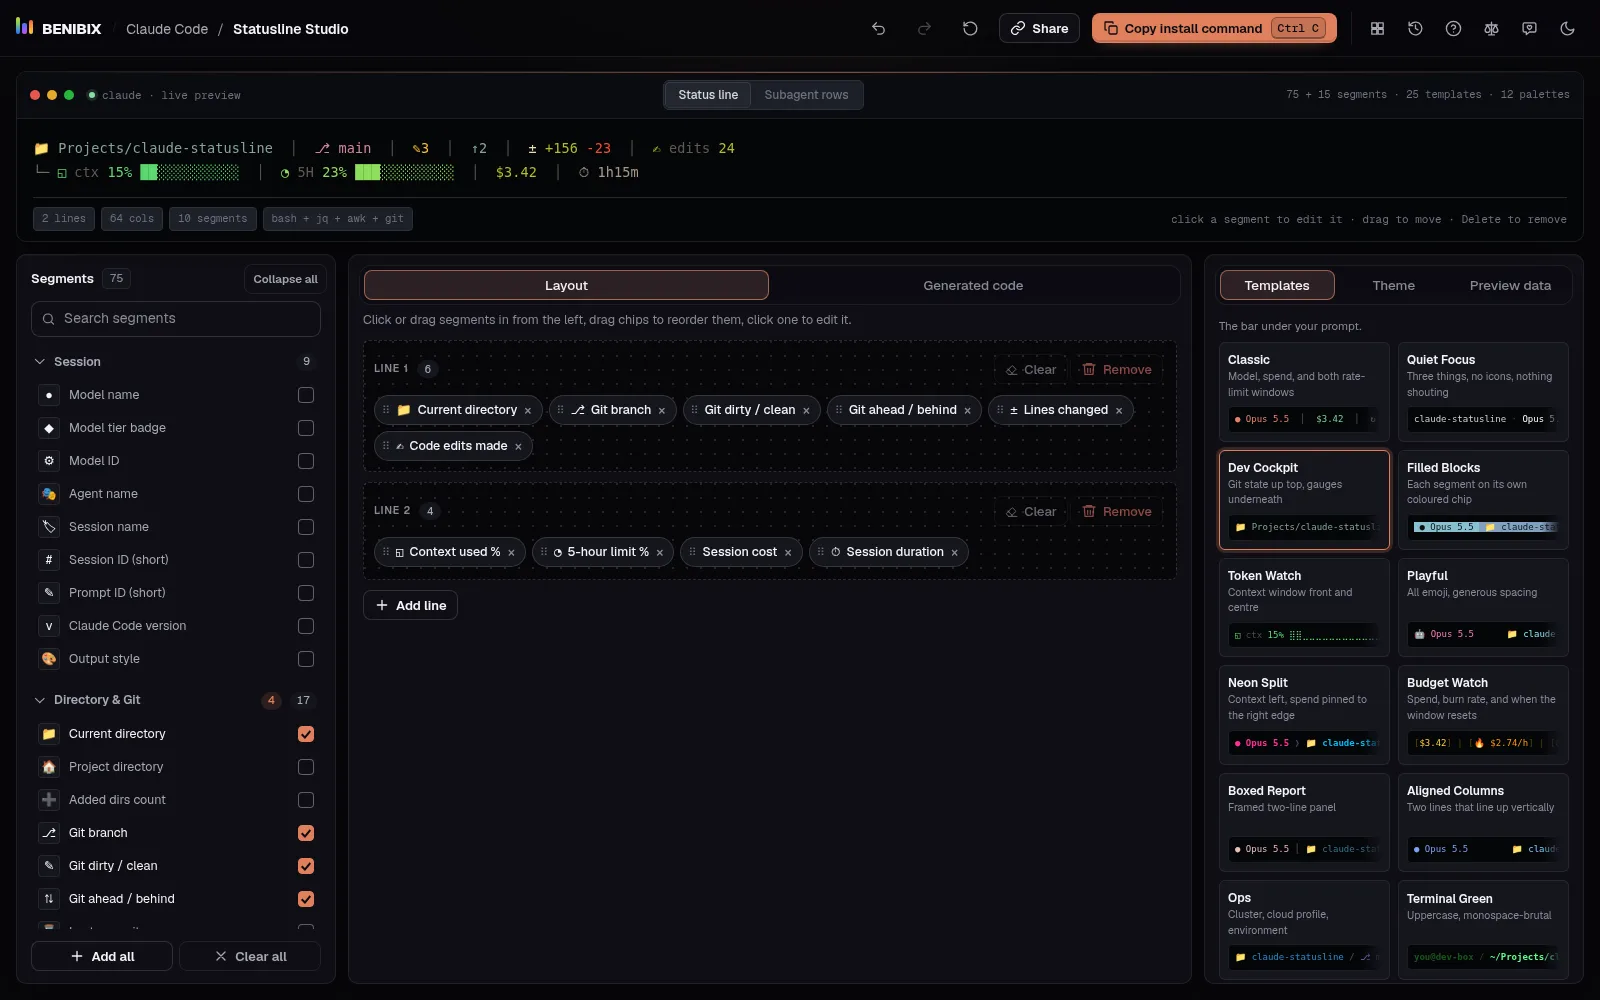Click the Claude Code breadcrumb link

167,29
